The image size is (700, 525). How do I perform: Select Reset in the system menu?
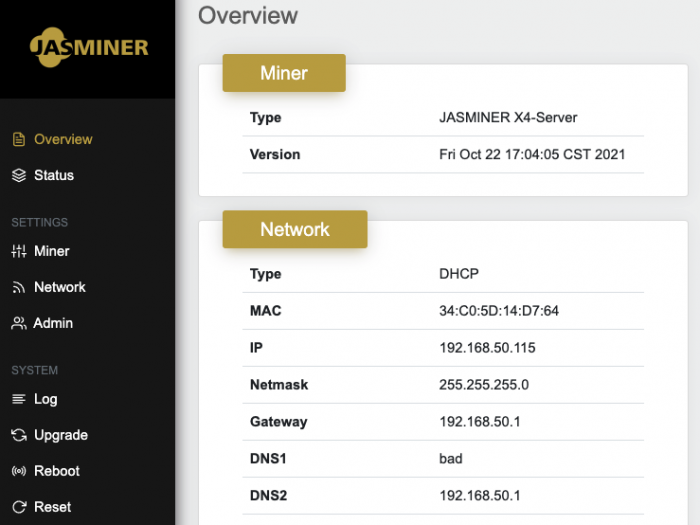(53, 507)
